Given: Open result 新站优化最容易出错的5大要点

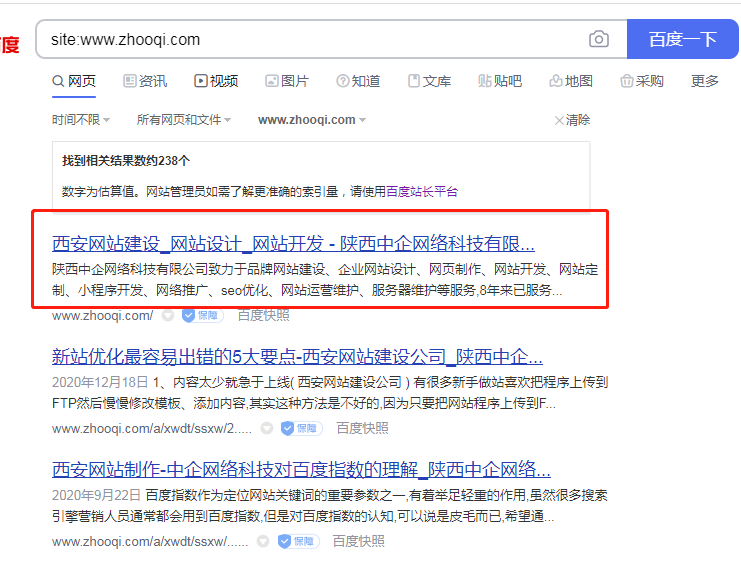Looking at the screenshot, I should 297,357.
